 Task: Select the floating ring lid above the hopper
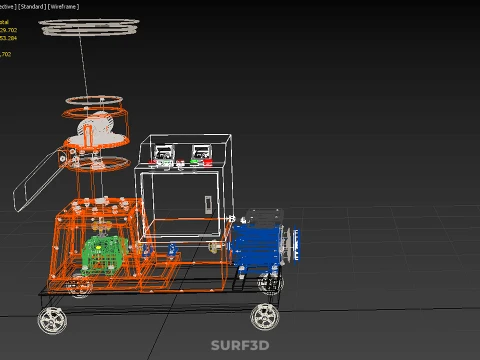[x=89, y=27]
